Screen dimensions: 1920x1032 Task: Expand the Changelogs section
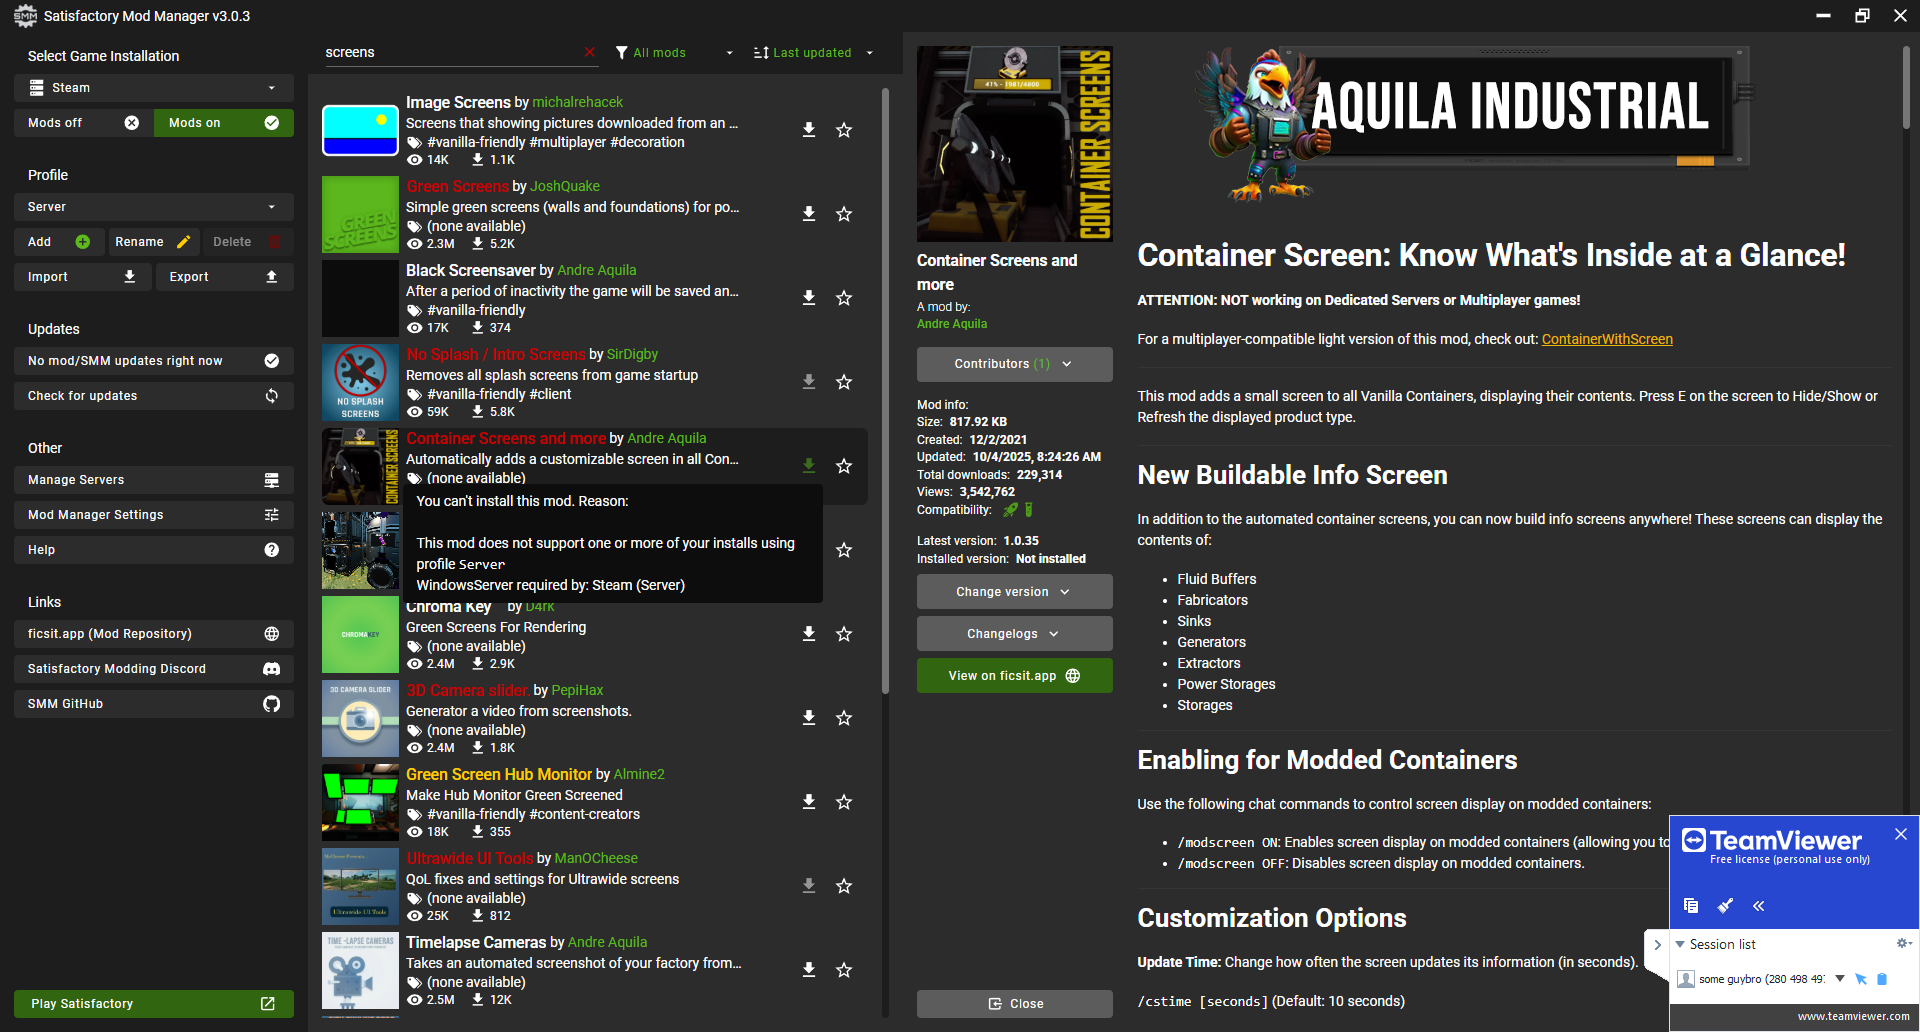tap(1014, 634)
